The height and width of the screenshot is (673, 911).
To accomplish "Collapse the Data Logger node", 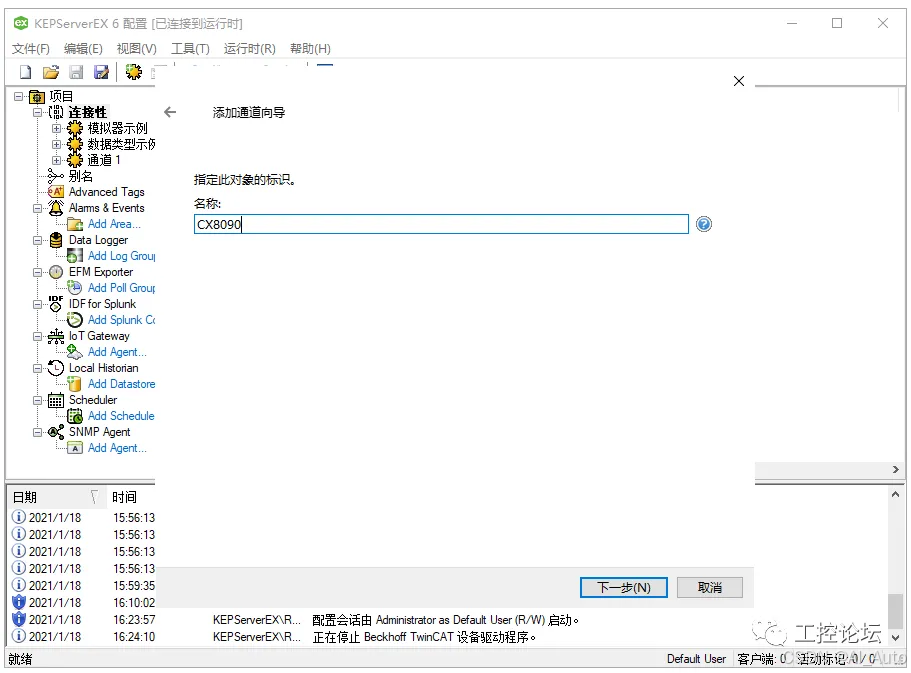I will click(x=37, y=239).
